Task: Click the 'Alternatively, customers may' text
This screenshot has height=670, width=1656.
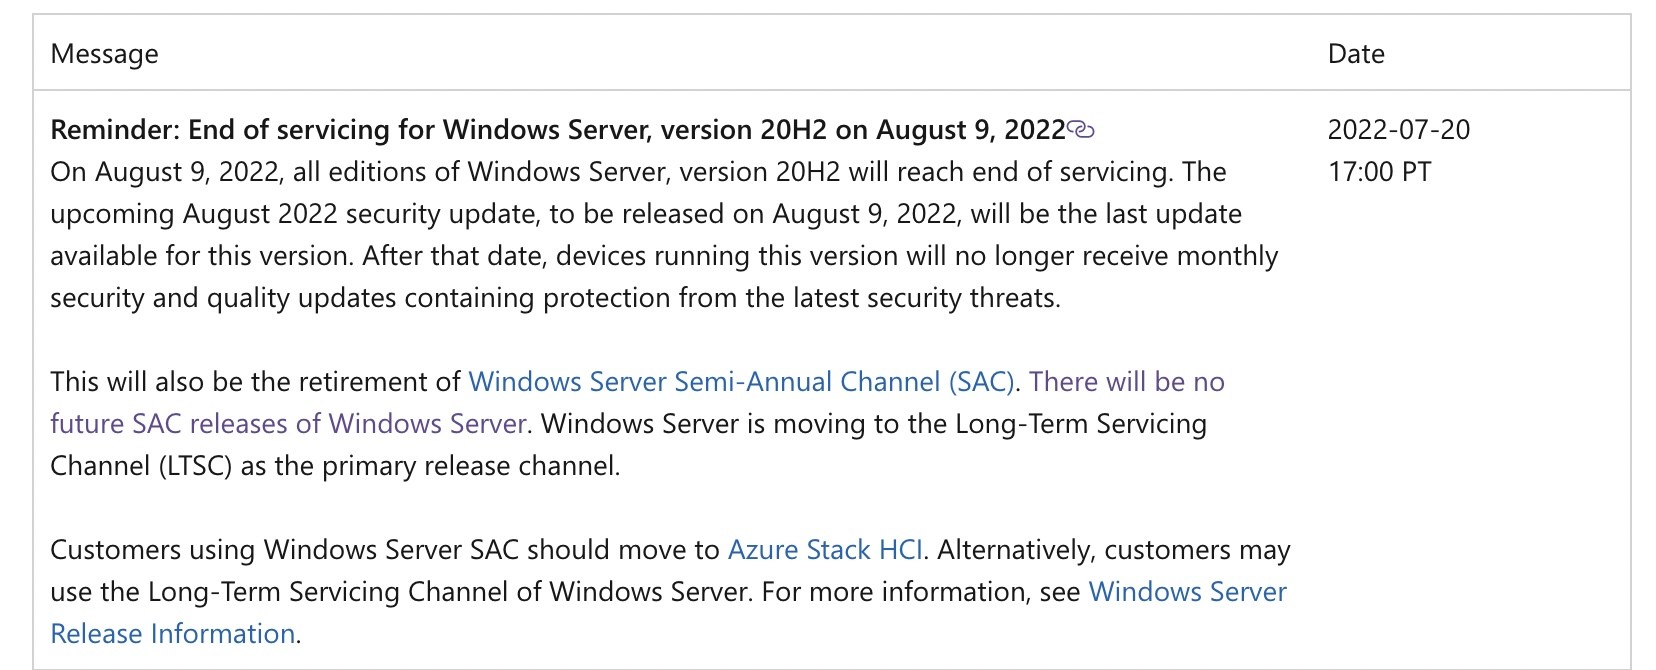Action: click(1114, 550)
